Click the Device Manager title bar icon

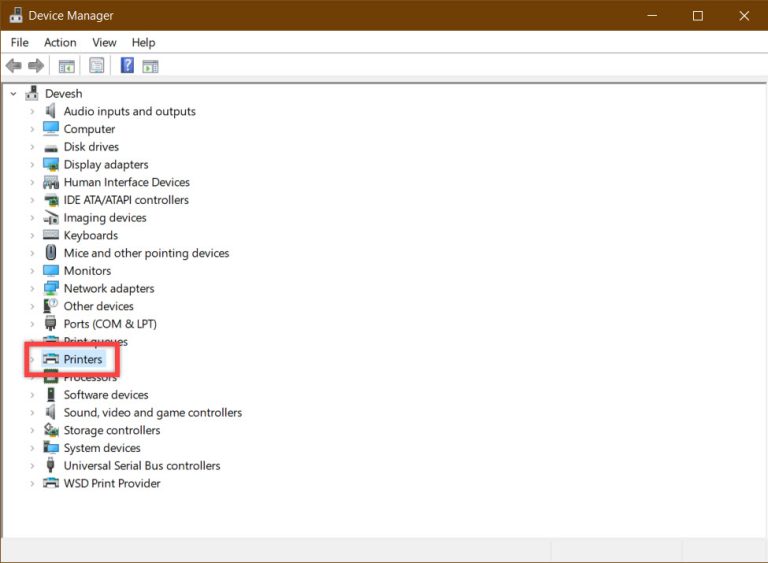pos(16,15)
